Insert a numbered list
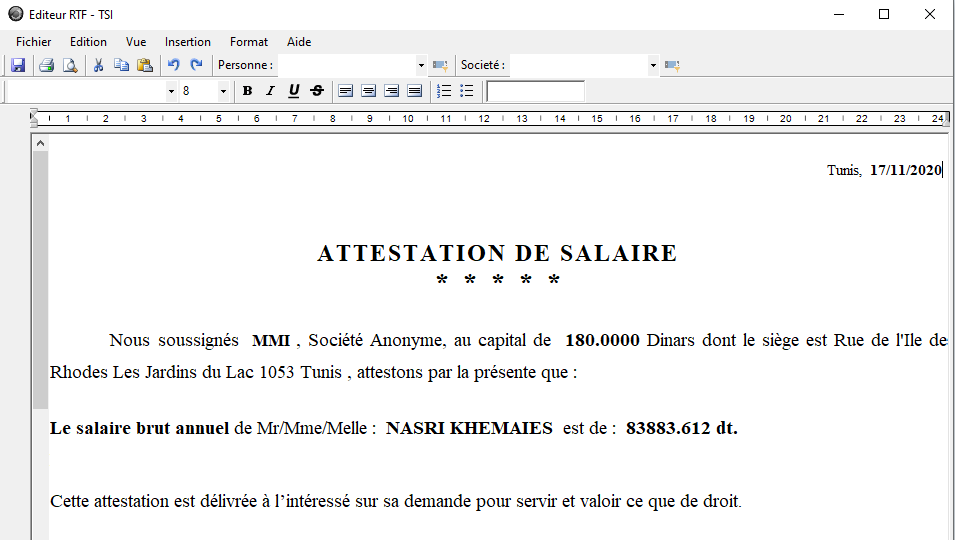This screenshot has height=540, width=955. [444, 91]
